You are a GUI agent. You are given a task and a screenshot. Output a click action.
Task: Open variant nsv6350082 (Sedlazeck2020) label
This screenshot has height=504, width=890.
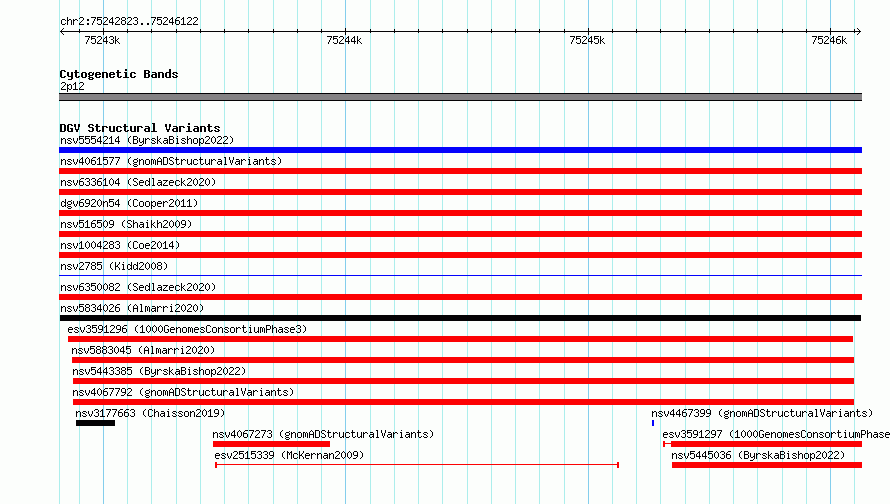pos(138,287)
